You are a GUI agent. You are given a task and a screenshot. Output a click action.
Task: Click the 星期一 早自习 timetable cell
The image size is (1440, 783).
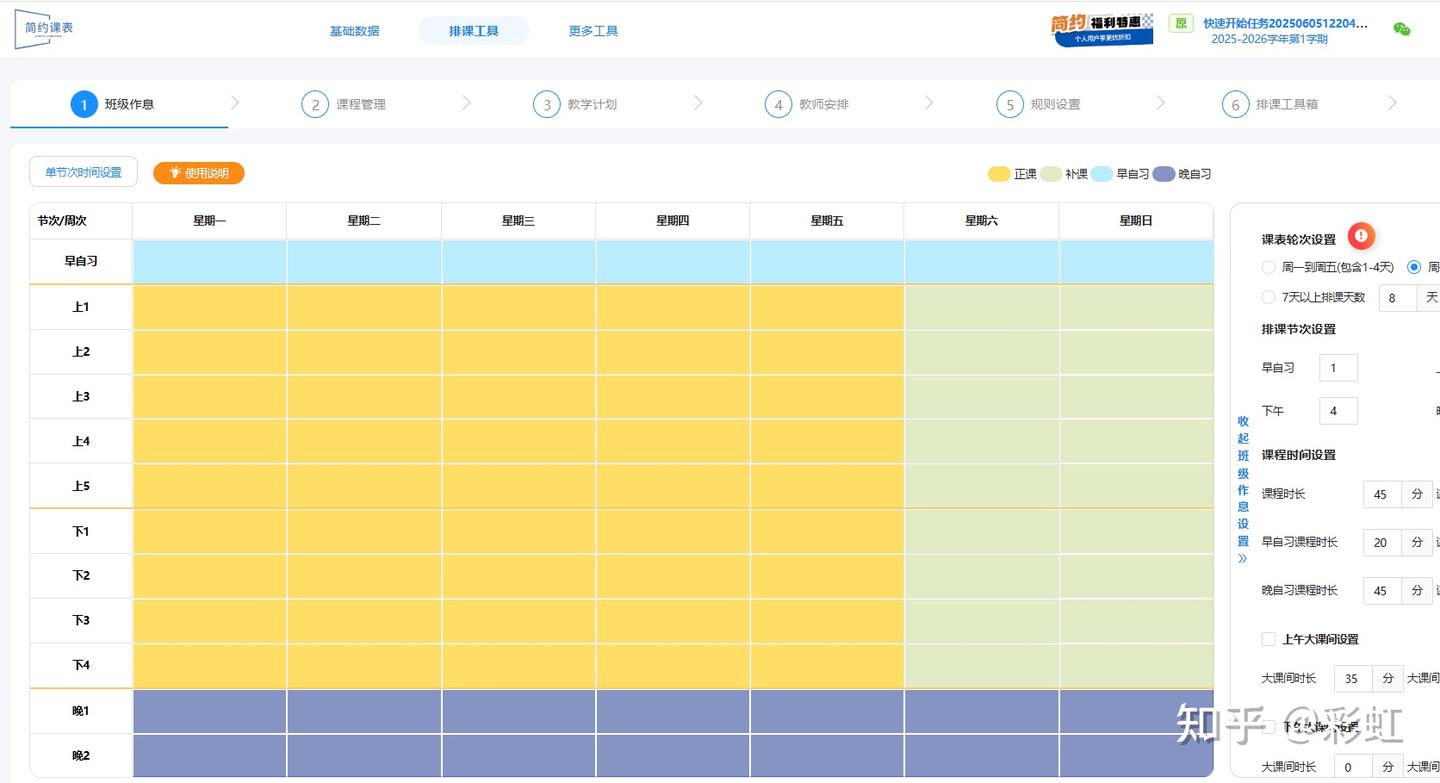click(210, 262)
